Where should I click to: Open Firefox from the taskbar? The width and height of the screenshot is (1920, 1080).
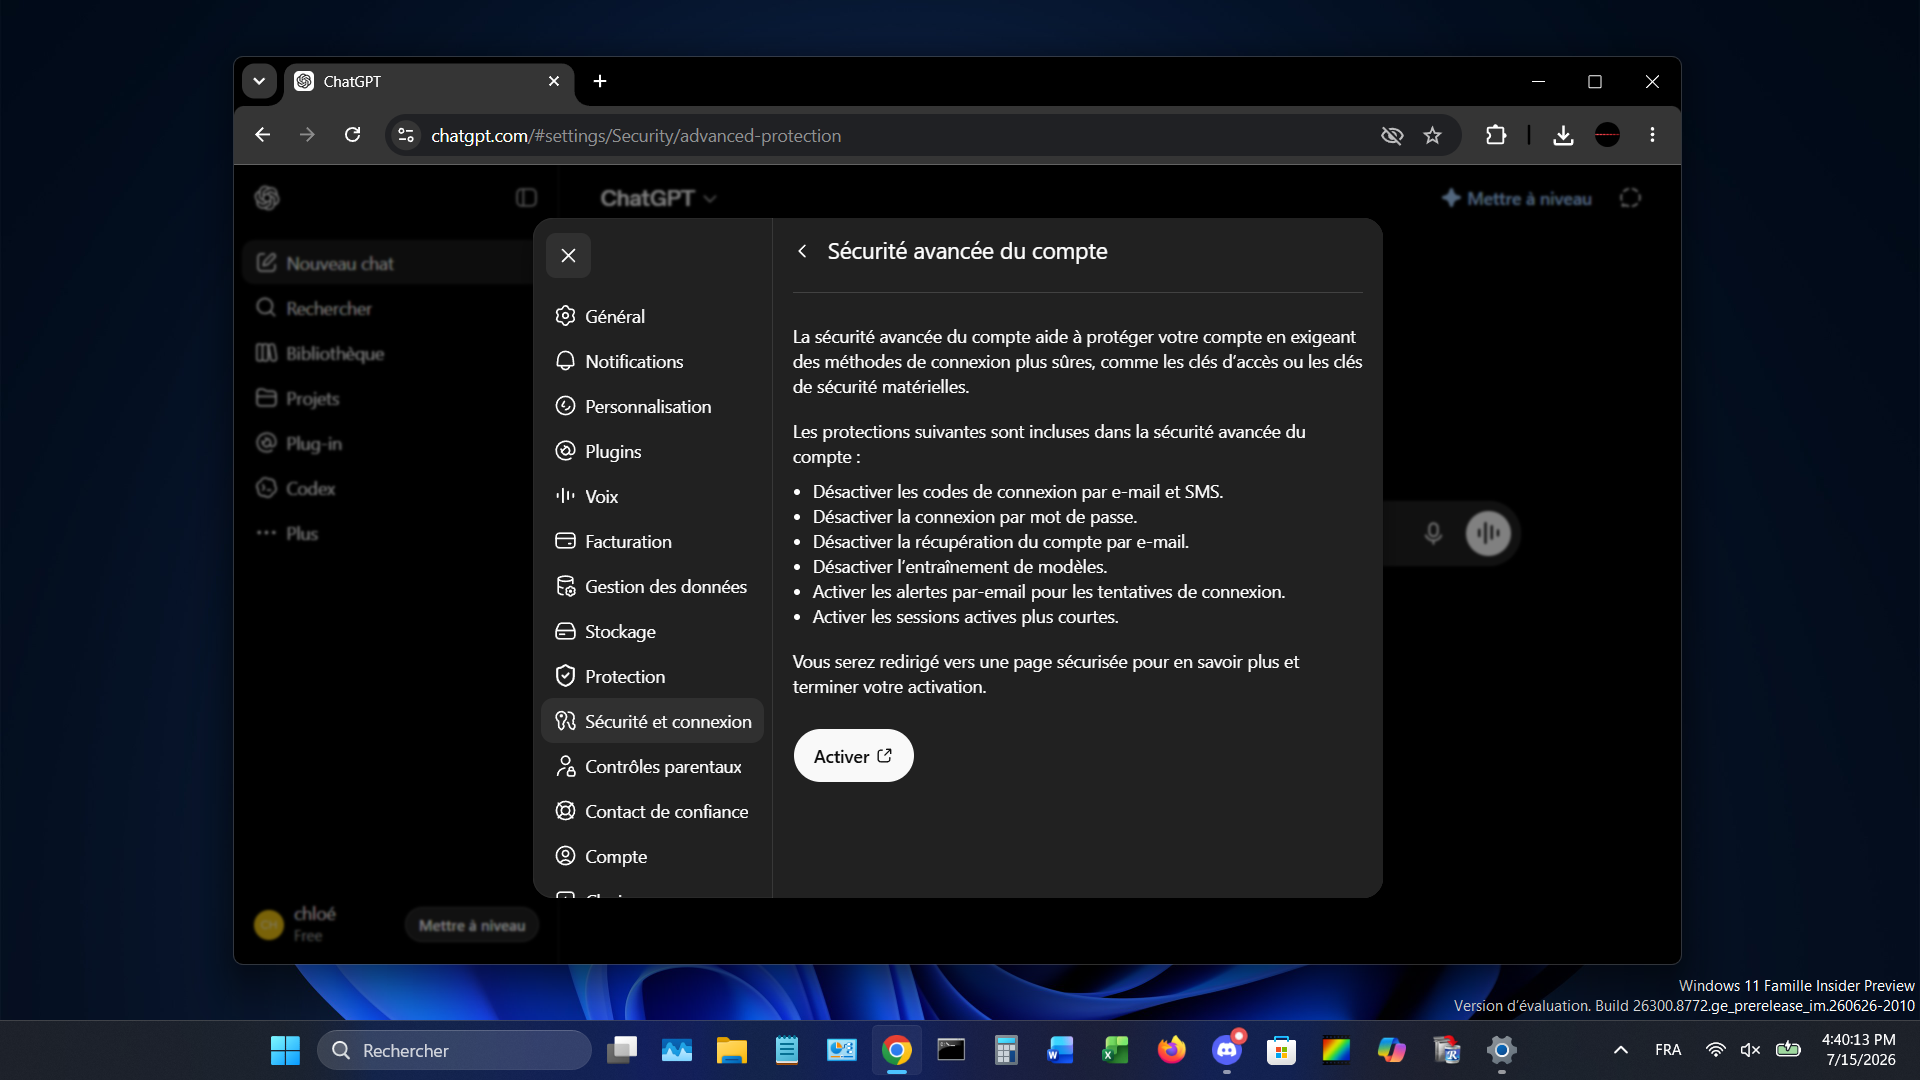(x=1171, y=1050)
